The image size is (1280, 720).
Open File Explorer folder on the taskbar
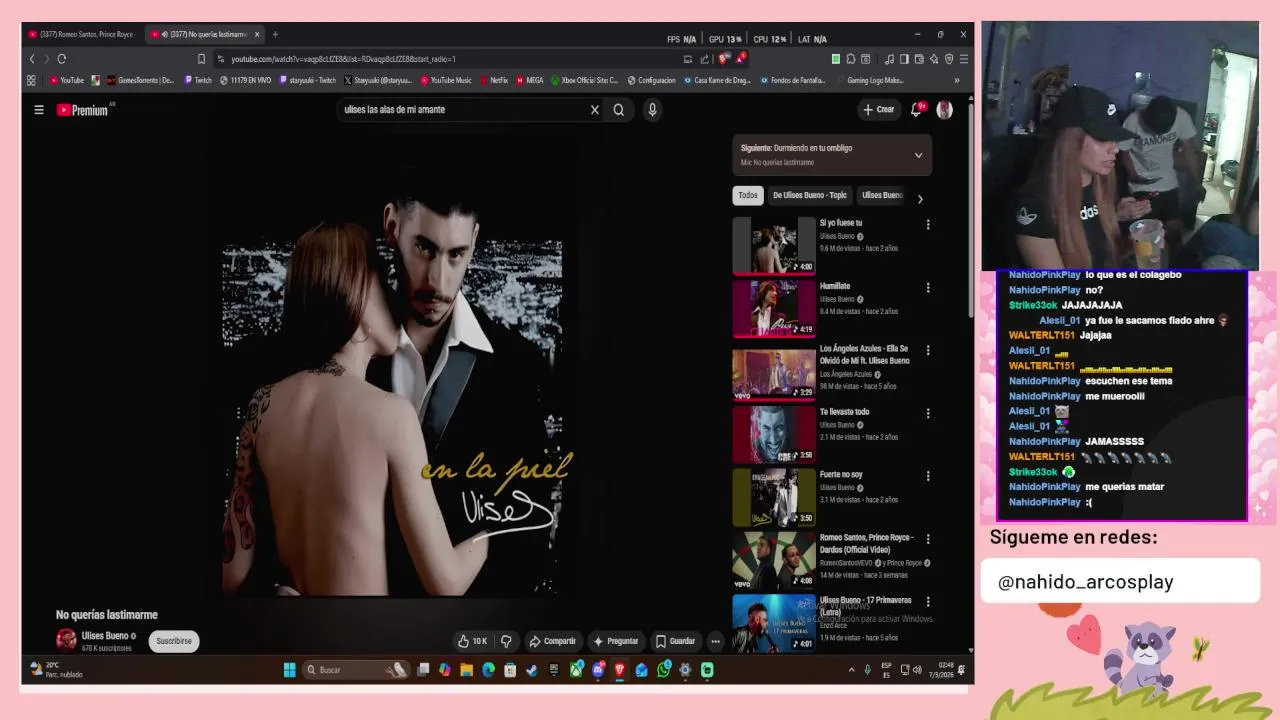click(x=466, y=670)
